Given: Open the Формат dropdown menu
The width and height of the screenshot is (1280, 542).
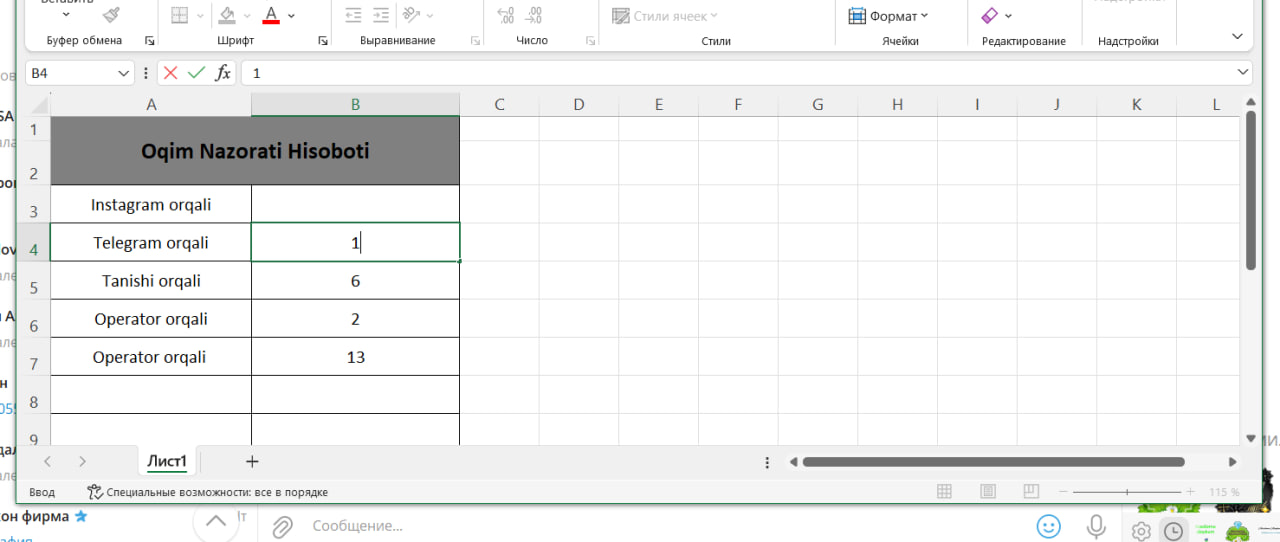Looking at the screenshot, I should click(888, 16).
